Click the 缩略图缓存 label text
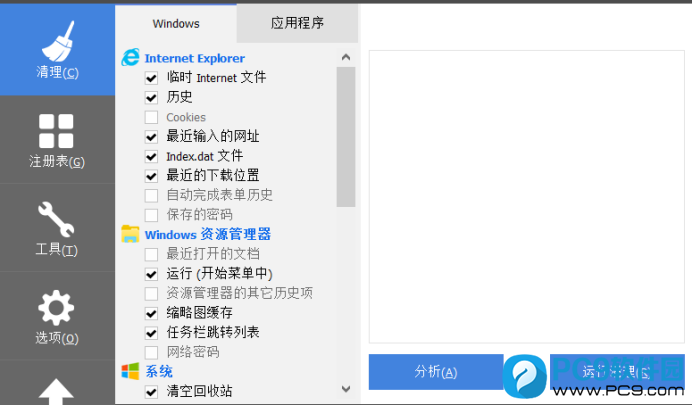Screen dimensions: 693x406 (199, 313)
